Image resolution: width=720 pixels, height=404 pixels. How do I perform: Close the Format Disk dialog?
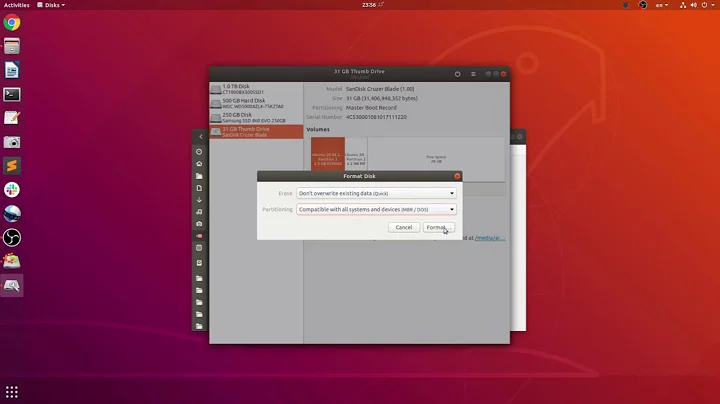coord(457,176)
